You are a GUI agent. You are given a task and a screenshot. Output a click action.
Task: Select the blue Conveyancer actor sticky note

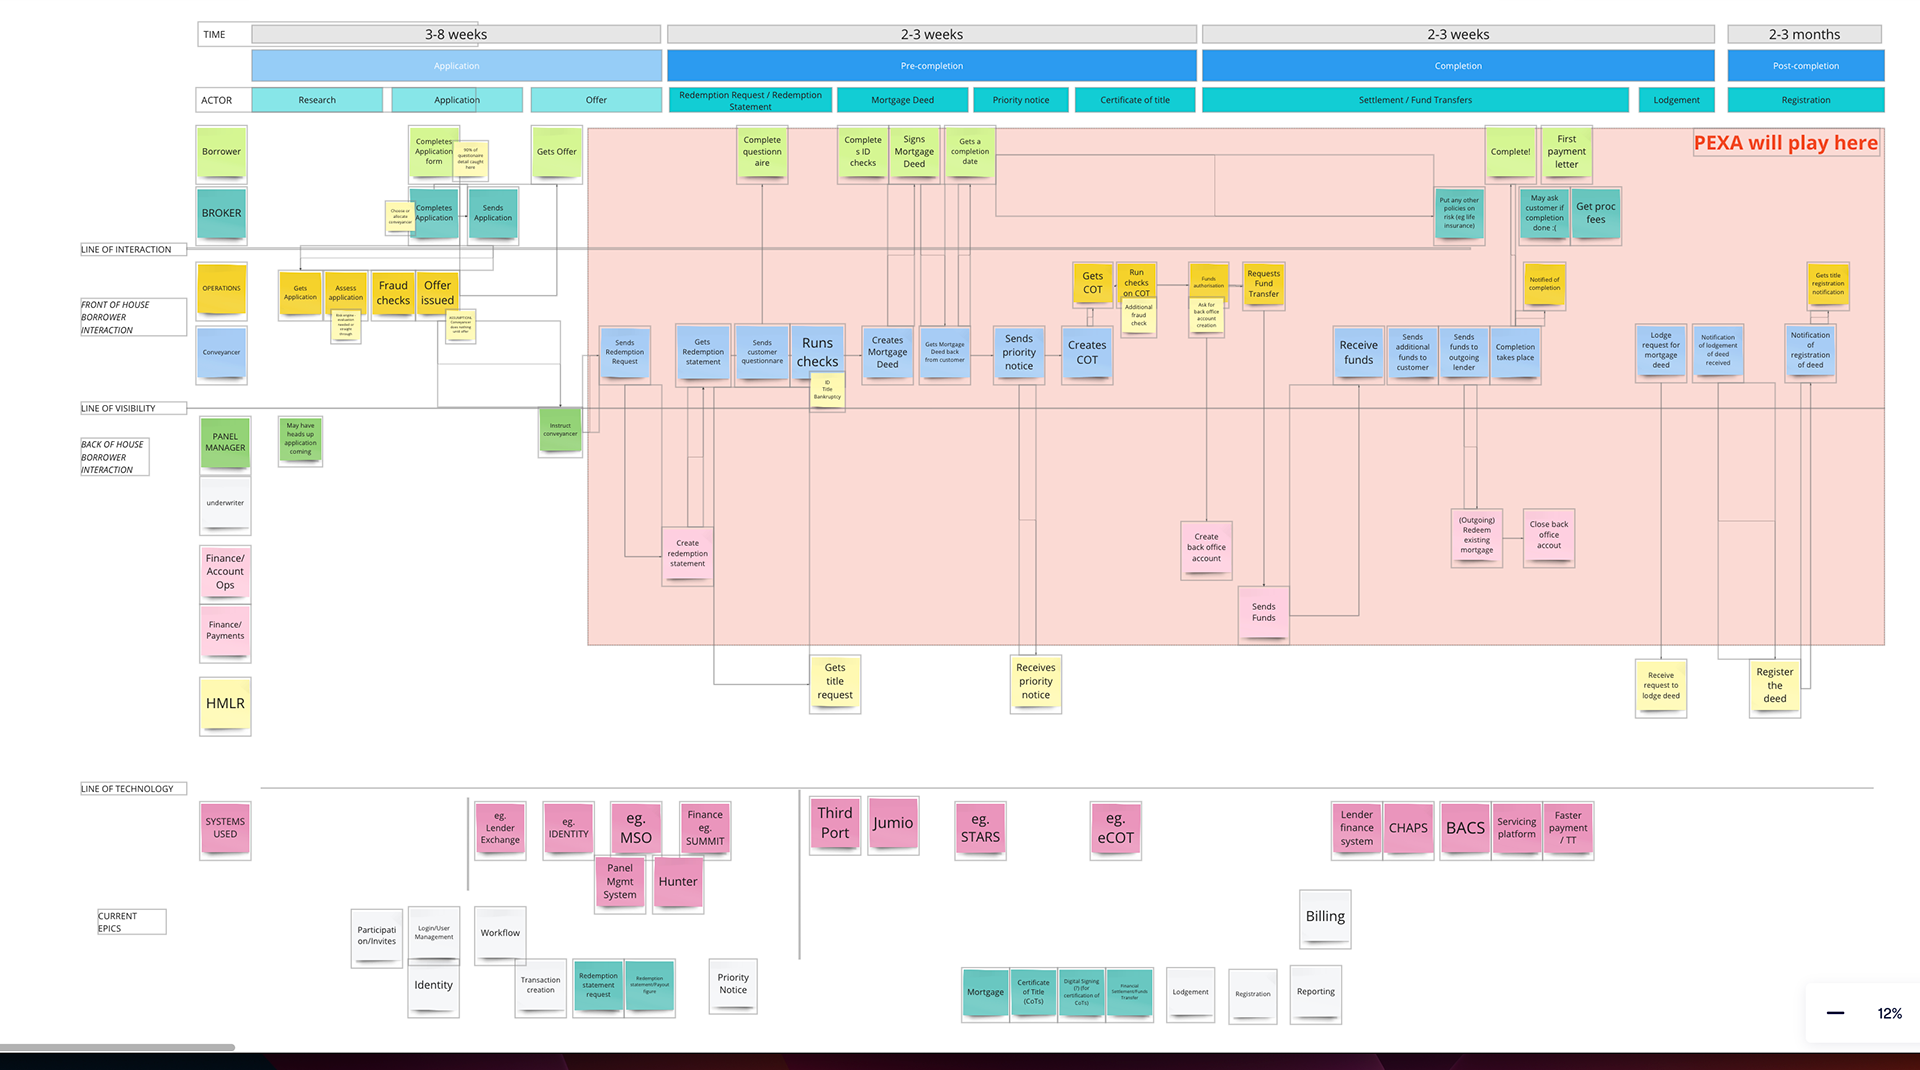click(221, 353)
